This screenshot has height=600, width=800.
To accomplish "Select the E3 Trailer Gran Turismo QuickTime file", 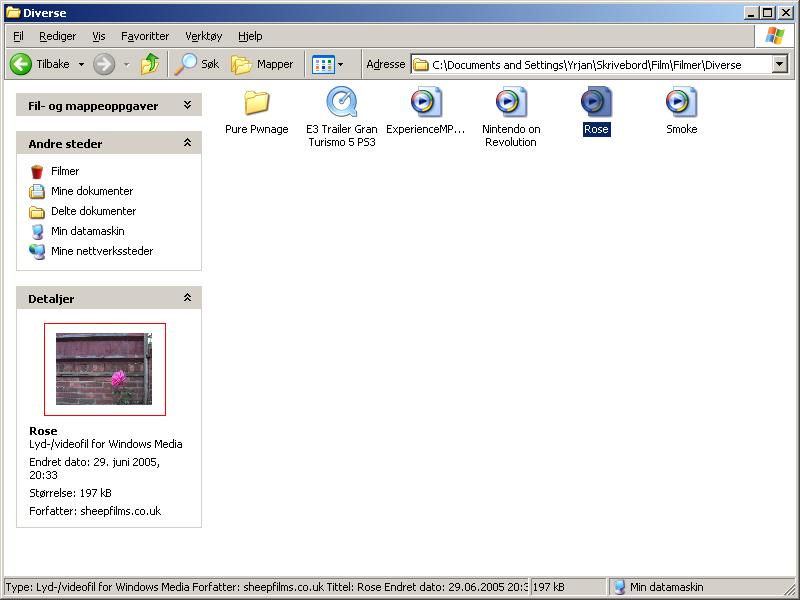I will (x=342, y=102).
